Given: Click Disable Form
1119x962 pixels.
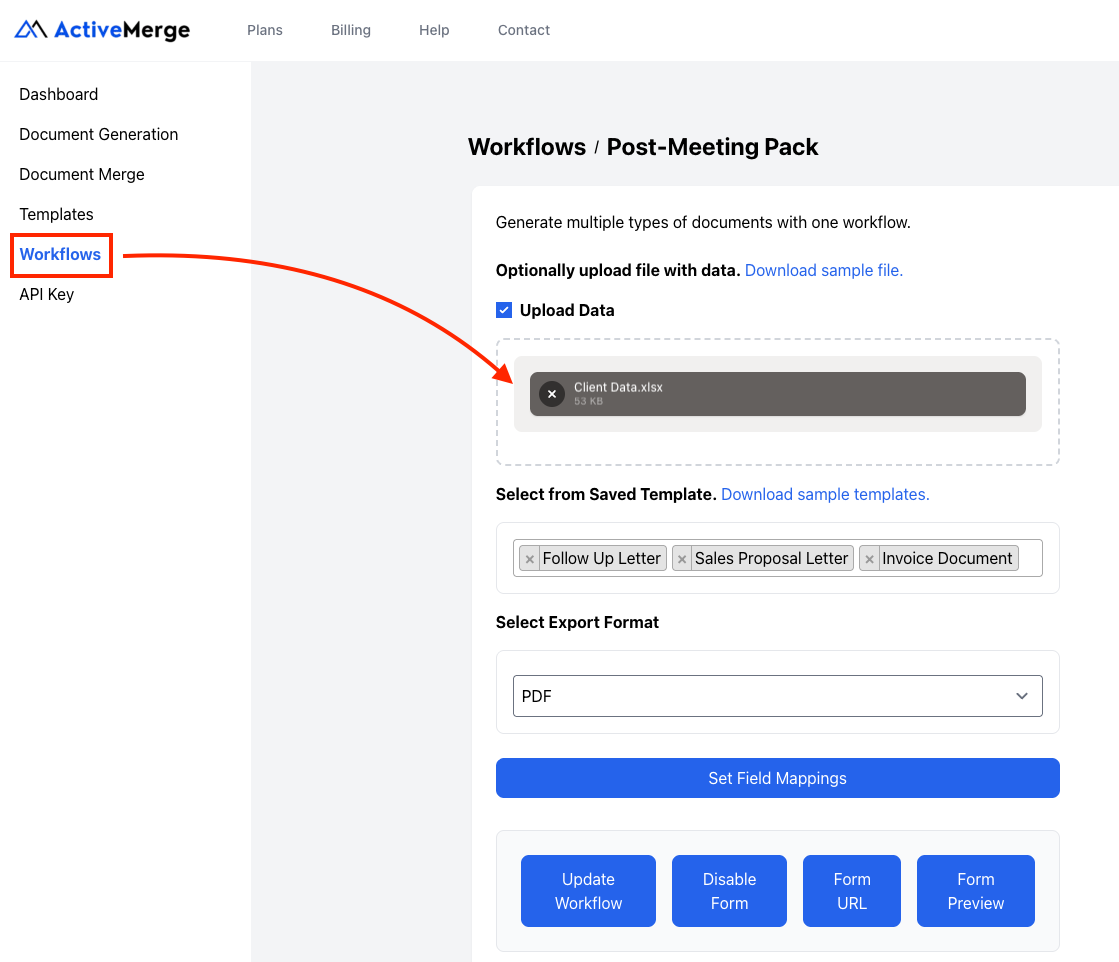Looking at the screenshot, I should click(729, 890).
